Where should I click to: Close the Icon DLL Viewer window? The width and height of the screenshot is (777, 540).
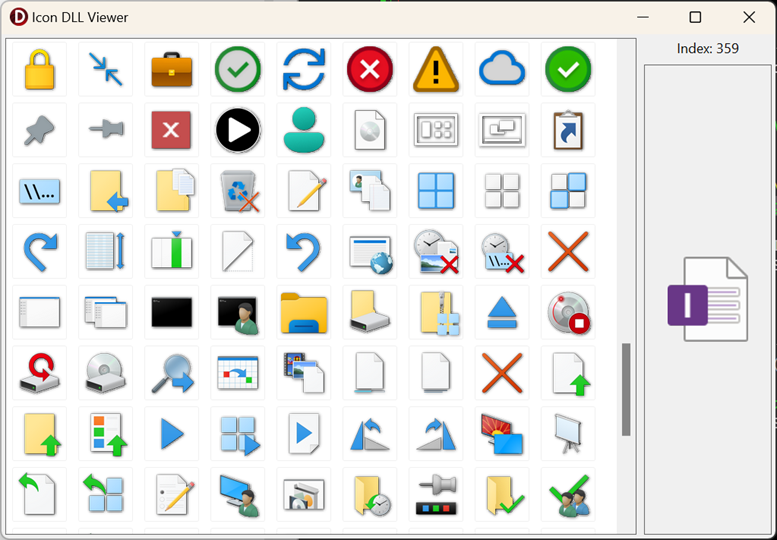click(749, 17)
